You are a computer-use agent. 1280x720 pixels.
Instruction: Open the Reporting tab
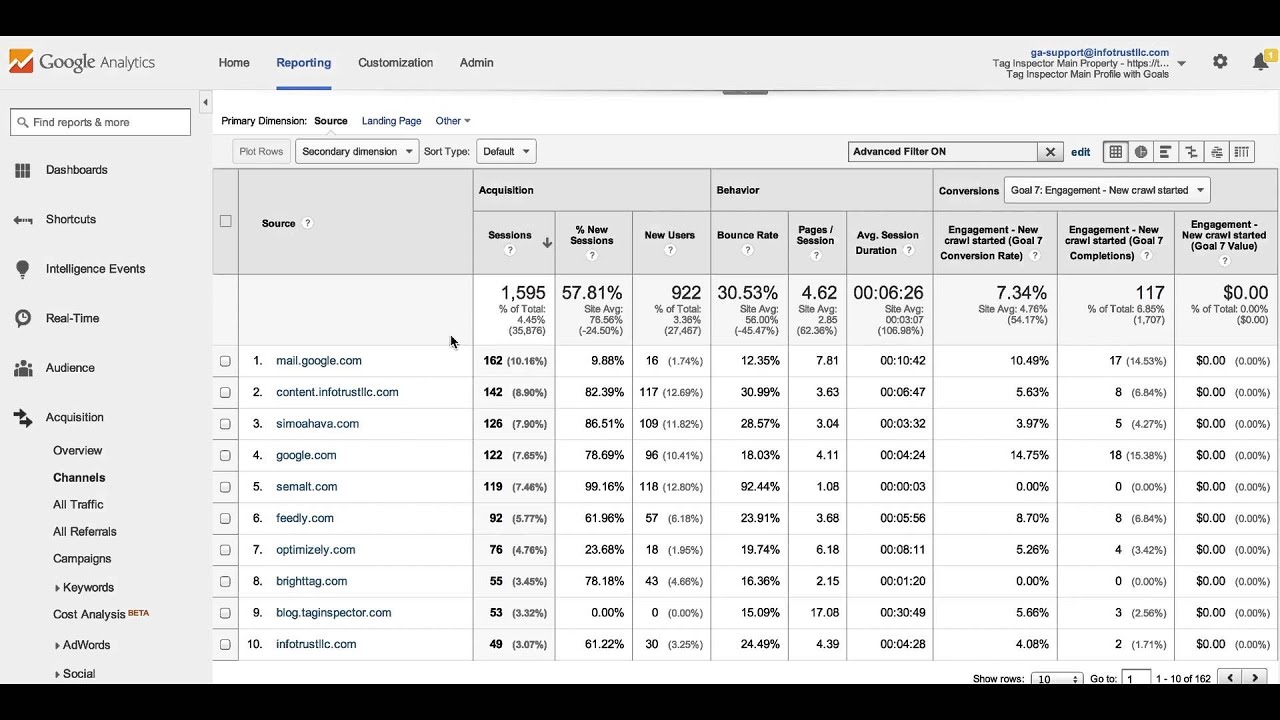(304, 62)
